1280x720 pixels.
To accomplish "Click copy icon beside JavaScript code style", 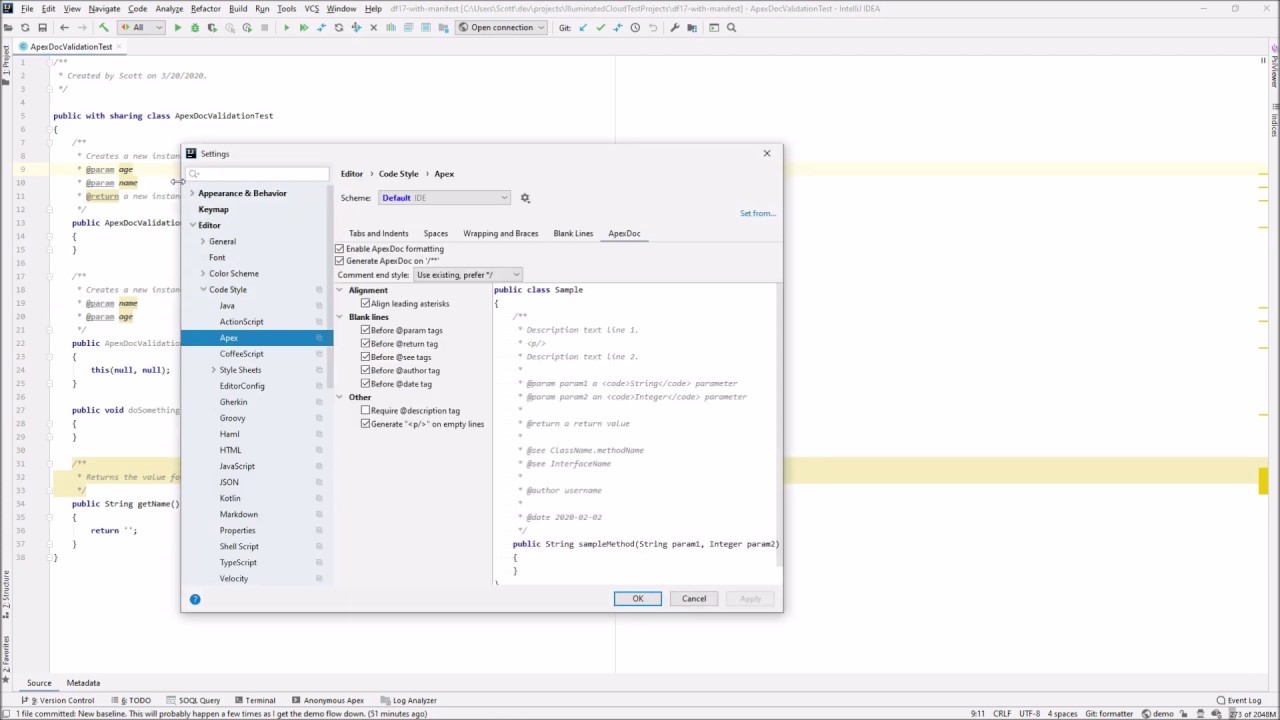I will [x=319, y=466].
